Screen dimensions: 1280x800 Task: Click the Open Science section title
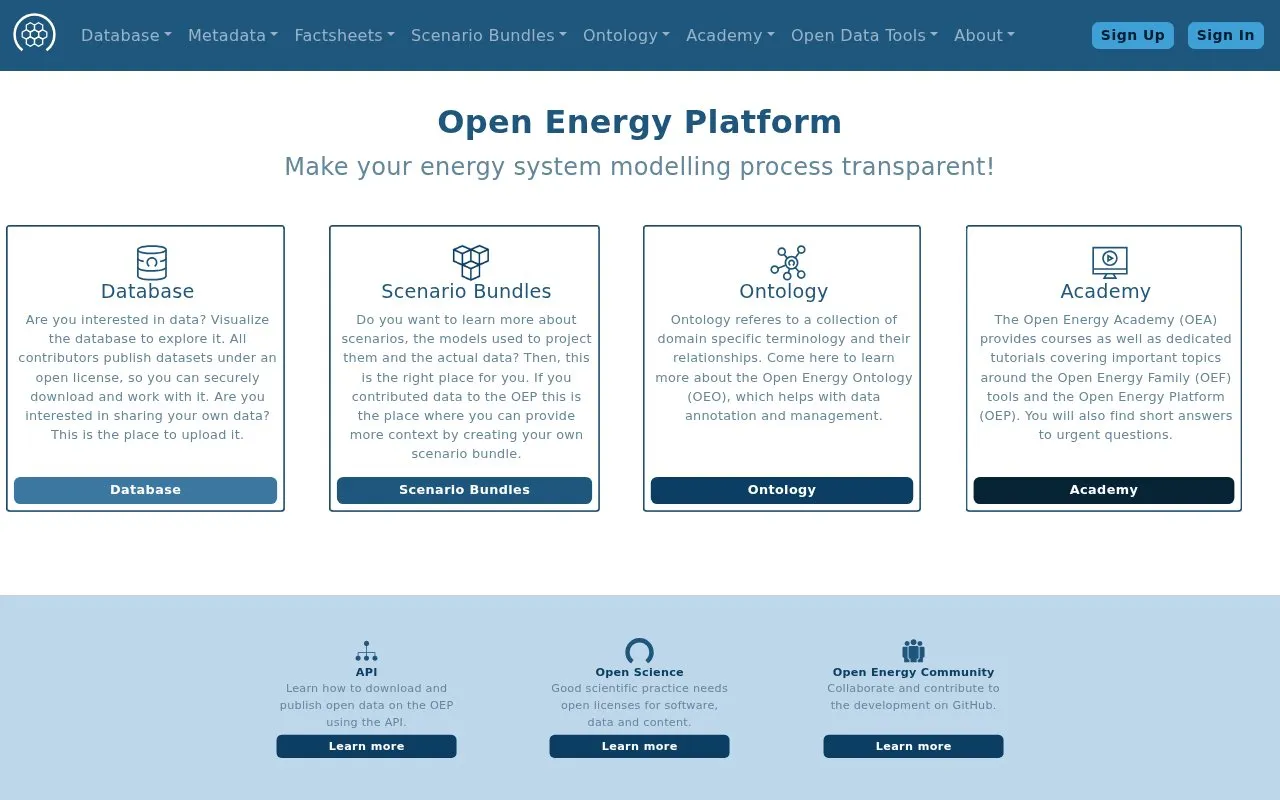click(639, 672)
